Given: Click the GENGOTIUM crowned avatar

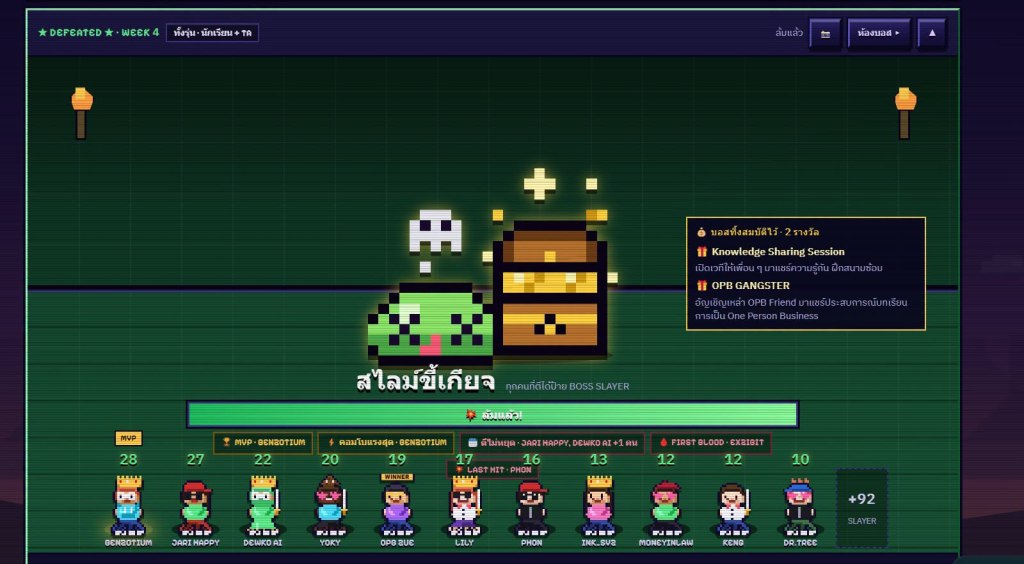Looking at the screenshot, I should [x=129, y=506].
